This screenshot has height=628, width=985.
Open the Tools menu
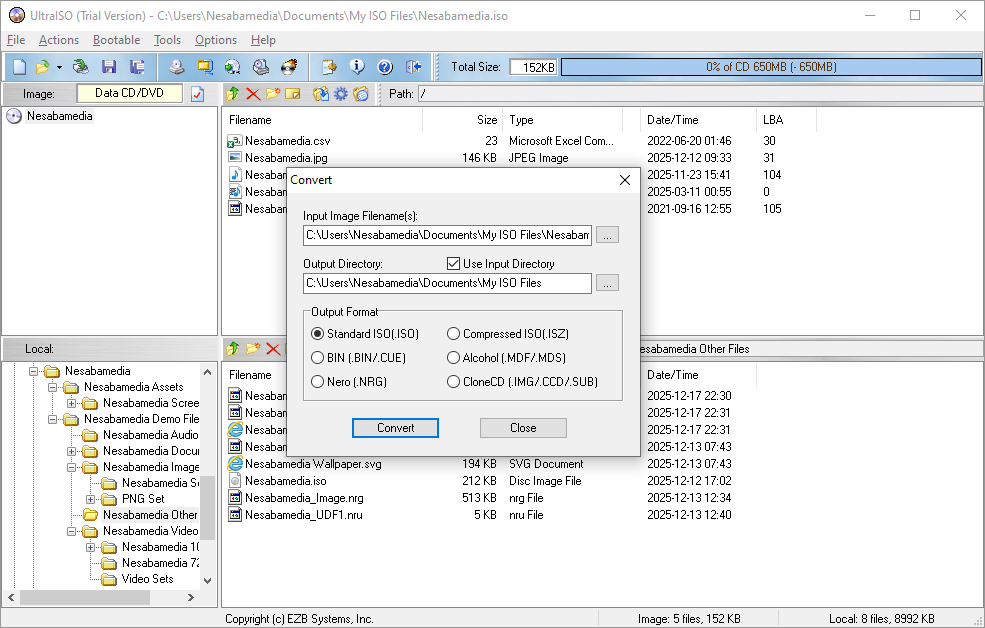[167, 40]
